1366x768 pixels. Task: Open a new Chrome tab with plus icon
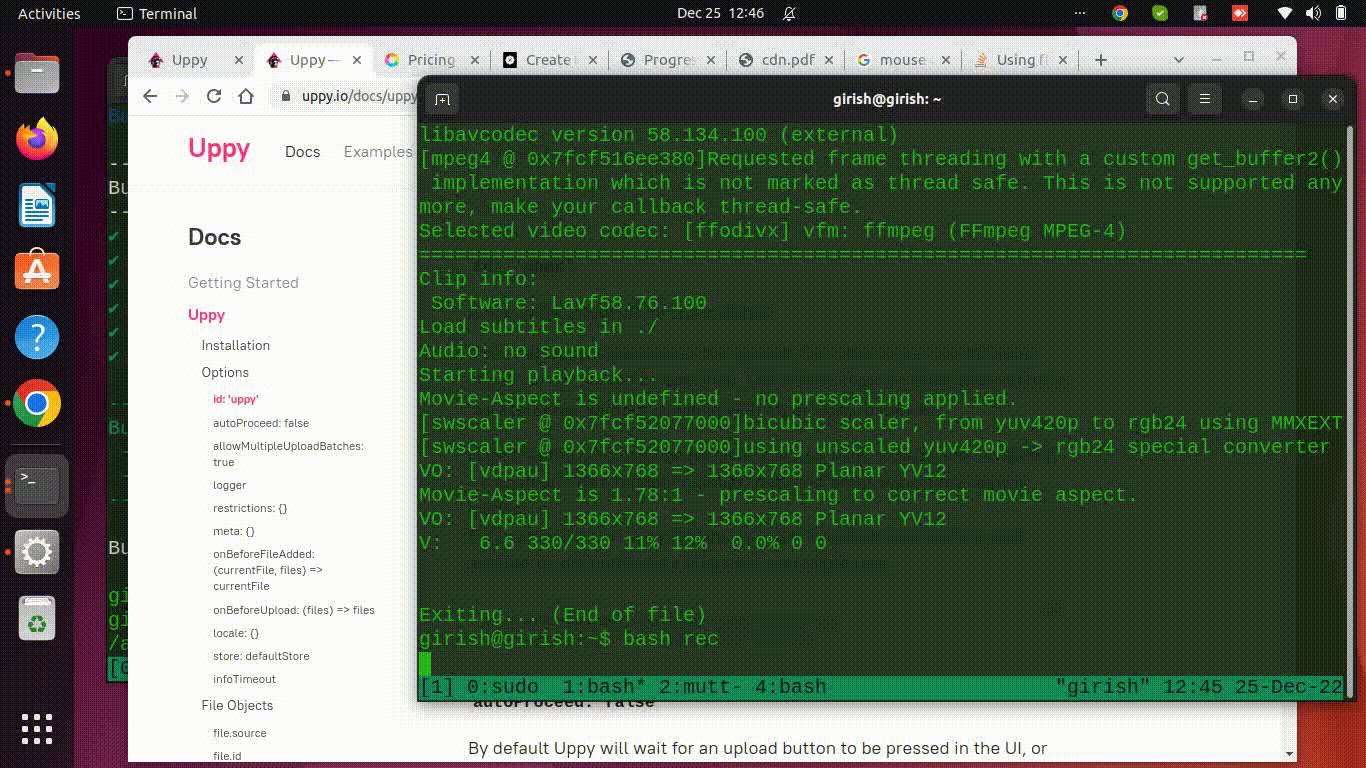click(1101, 60)
